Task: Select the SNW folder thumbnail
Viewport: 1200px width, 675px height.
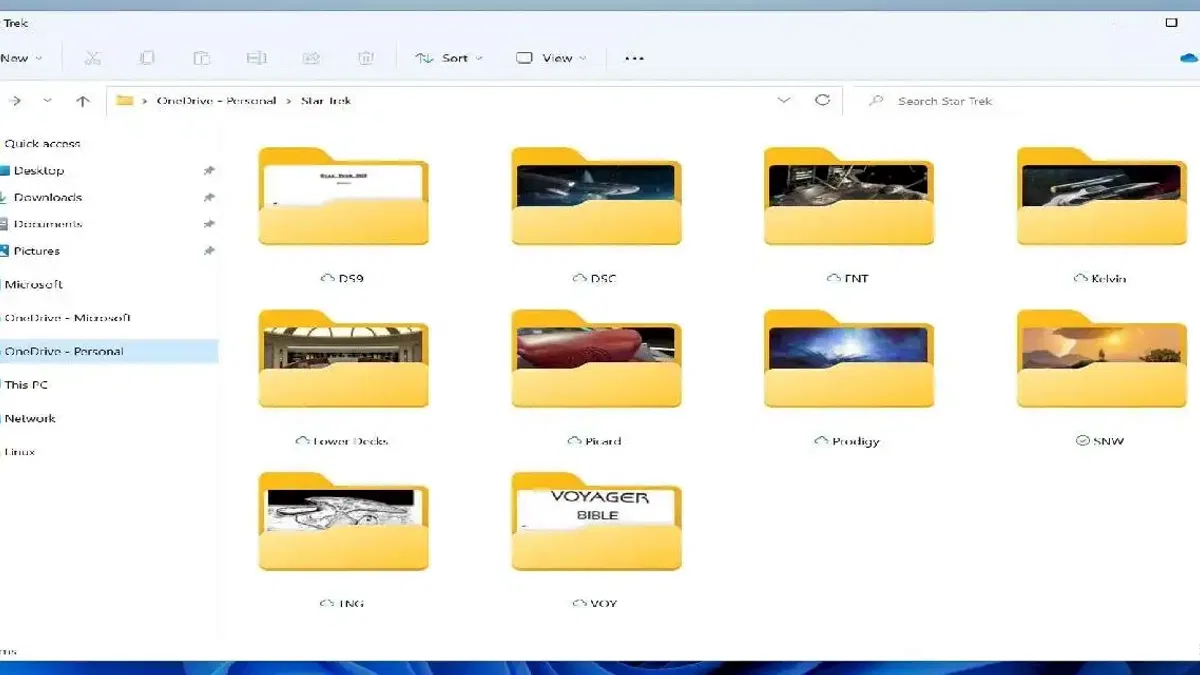Action: [x=1102, y=359]
